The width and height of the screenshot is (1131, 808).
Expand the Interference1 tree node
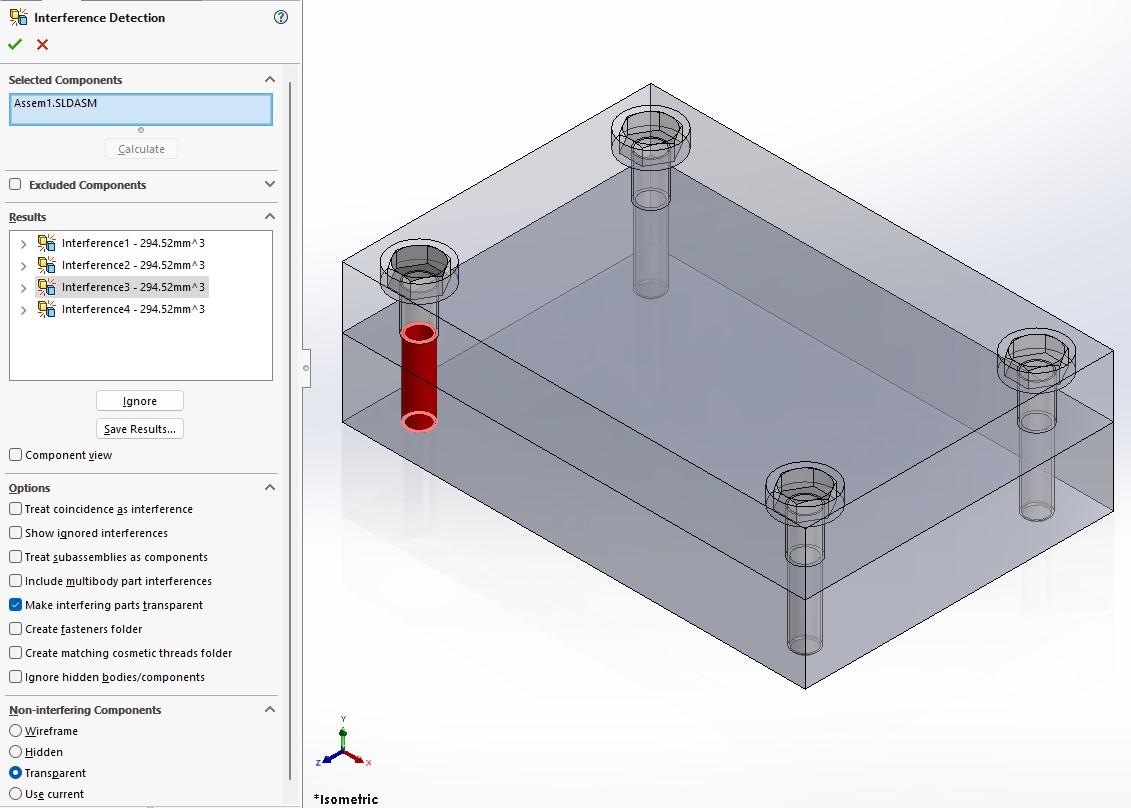coord(23,244)
